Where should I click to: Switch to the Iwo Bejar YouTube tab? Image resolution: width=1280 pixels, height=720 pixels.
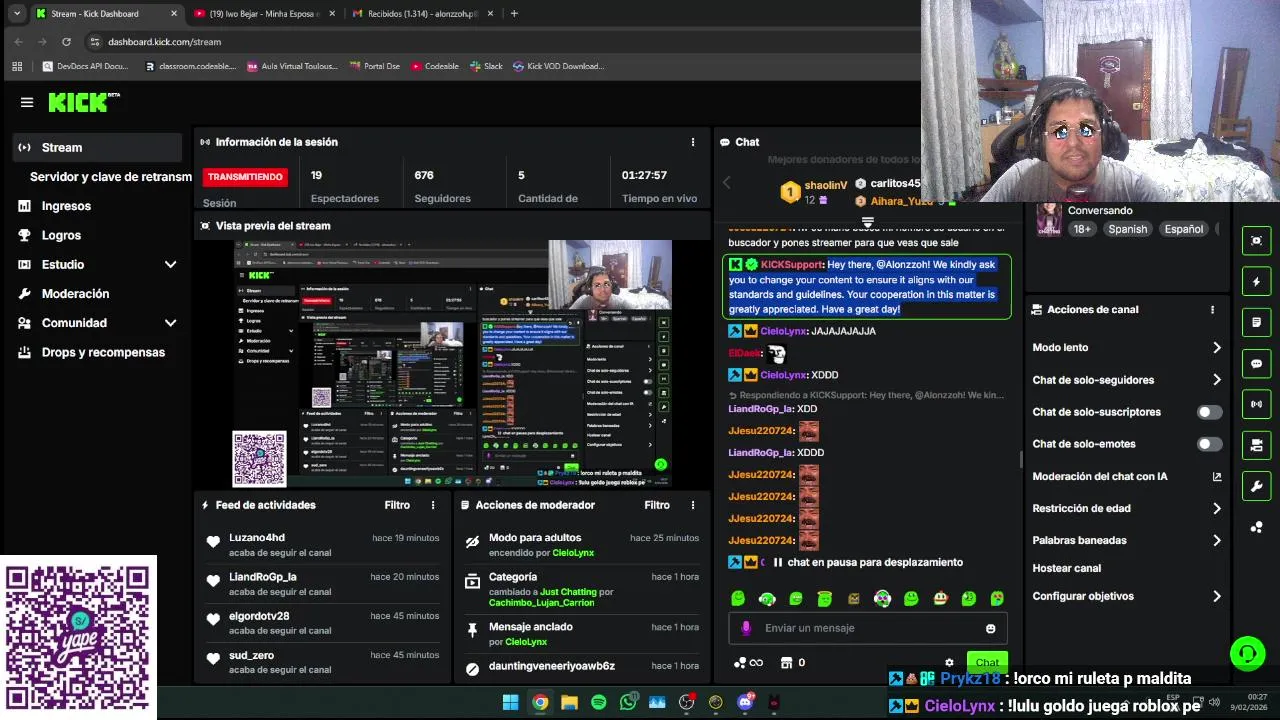[x=264, y=14]
